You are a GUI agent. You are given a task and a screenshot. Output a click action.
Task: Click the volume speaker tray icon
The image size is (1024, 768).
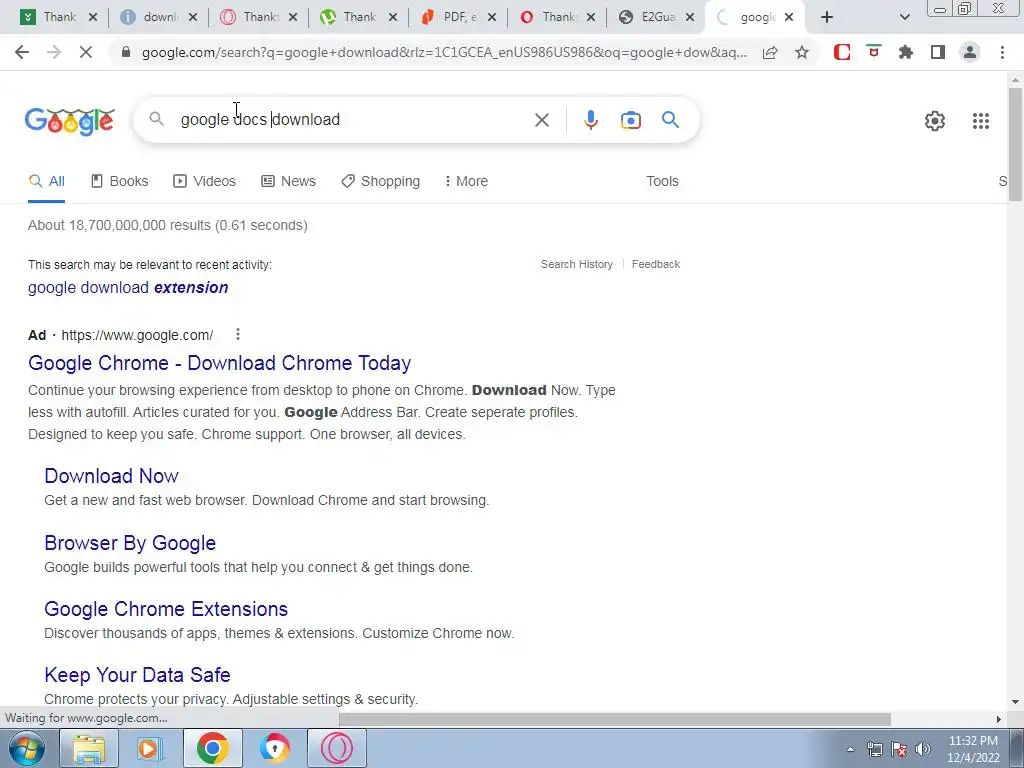923,749
